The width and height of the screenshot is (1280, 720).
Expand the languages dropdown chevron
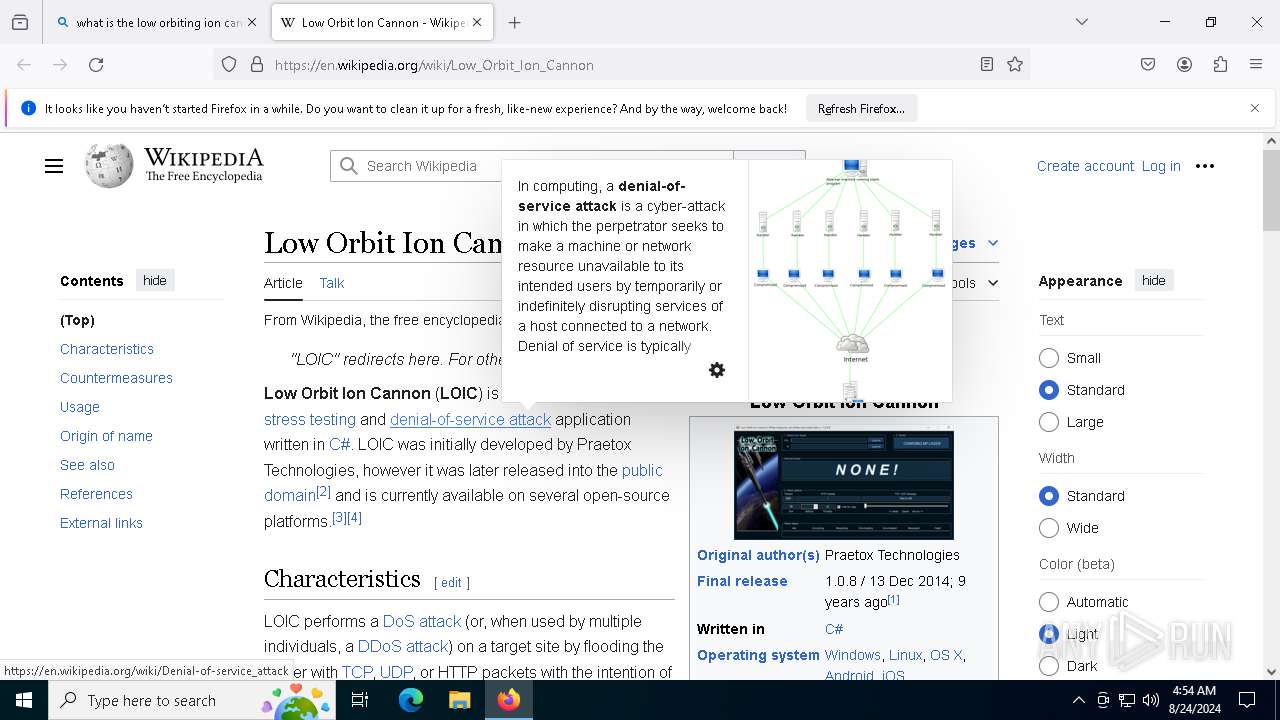993,243
